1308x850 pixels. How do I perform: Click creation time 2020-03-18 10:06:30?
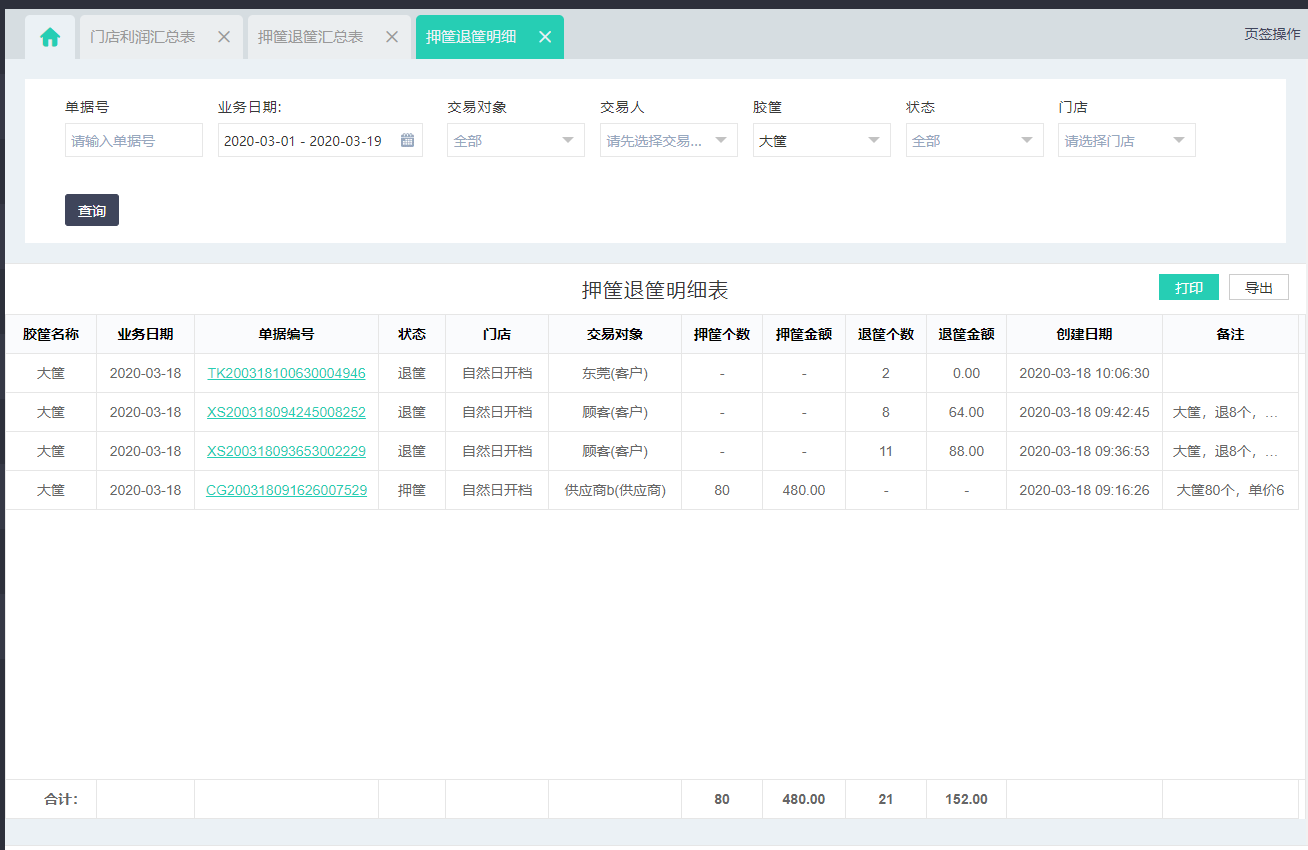pyautogui.click(x=1085, y=373)
